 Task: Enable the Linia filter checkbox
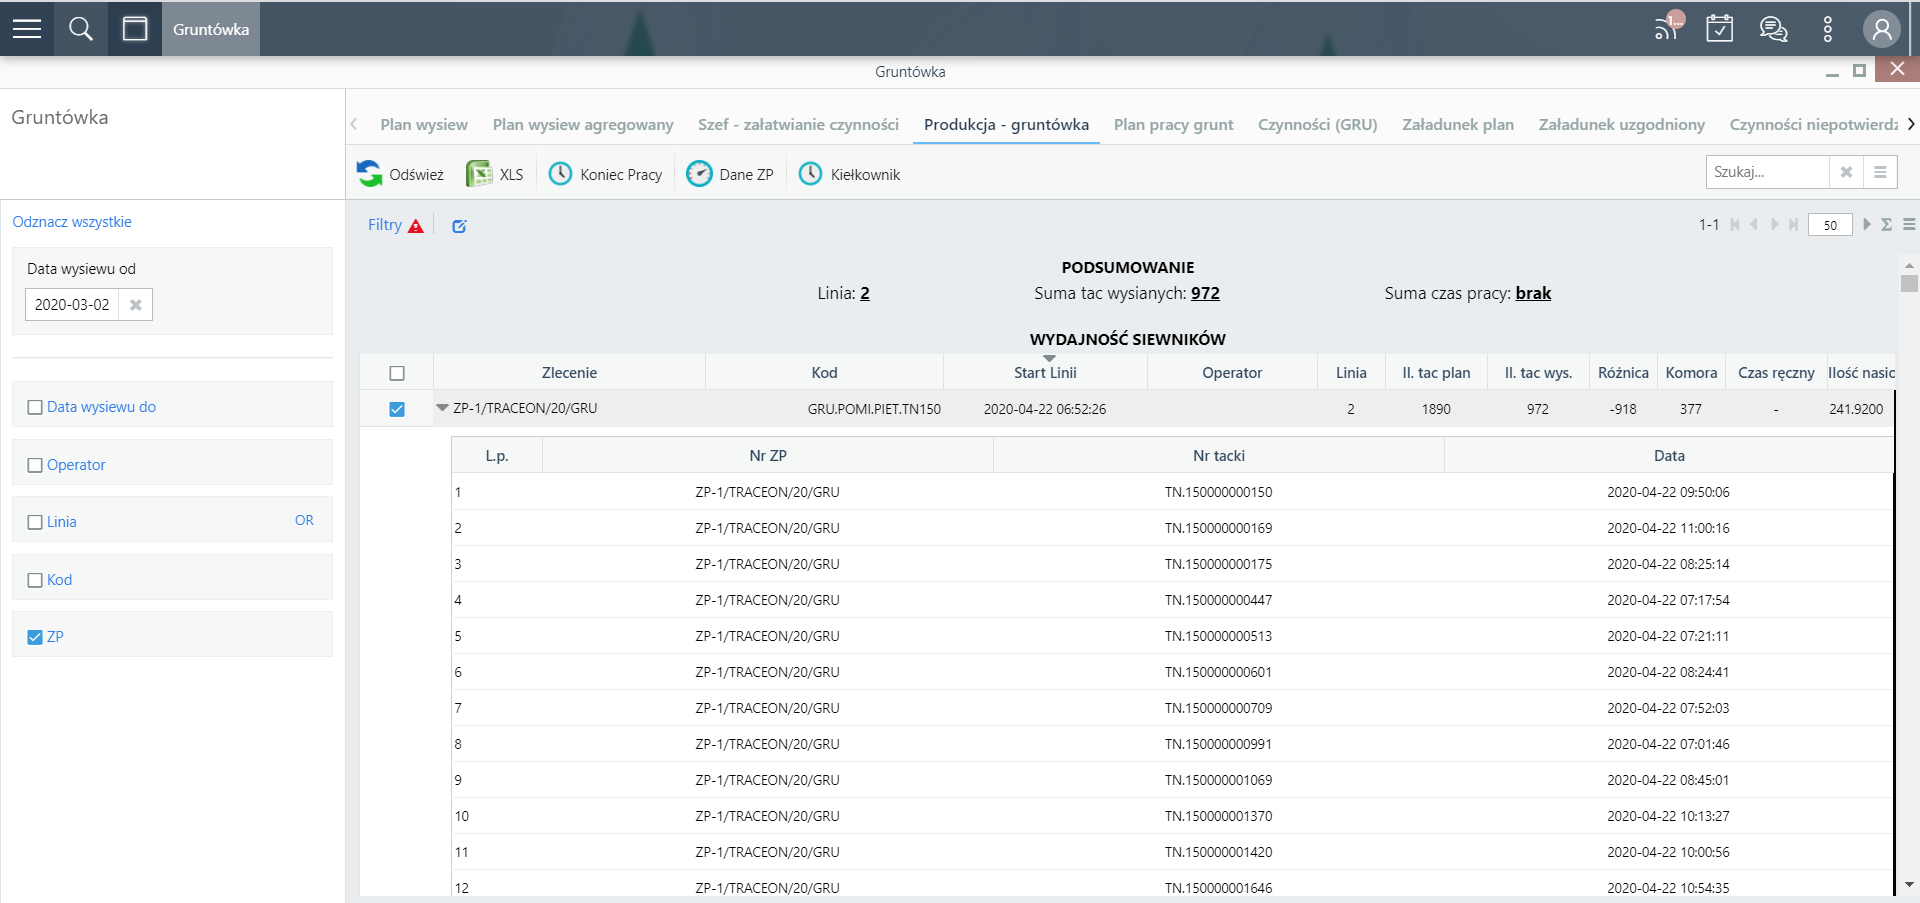[35, 522]
